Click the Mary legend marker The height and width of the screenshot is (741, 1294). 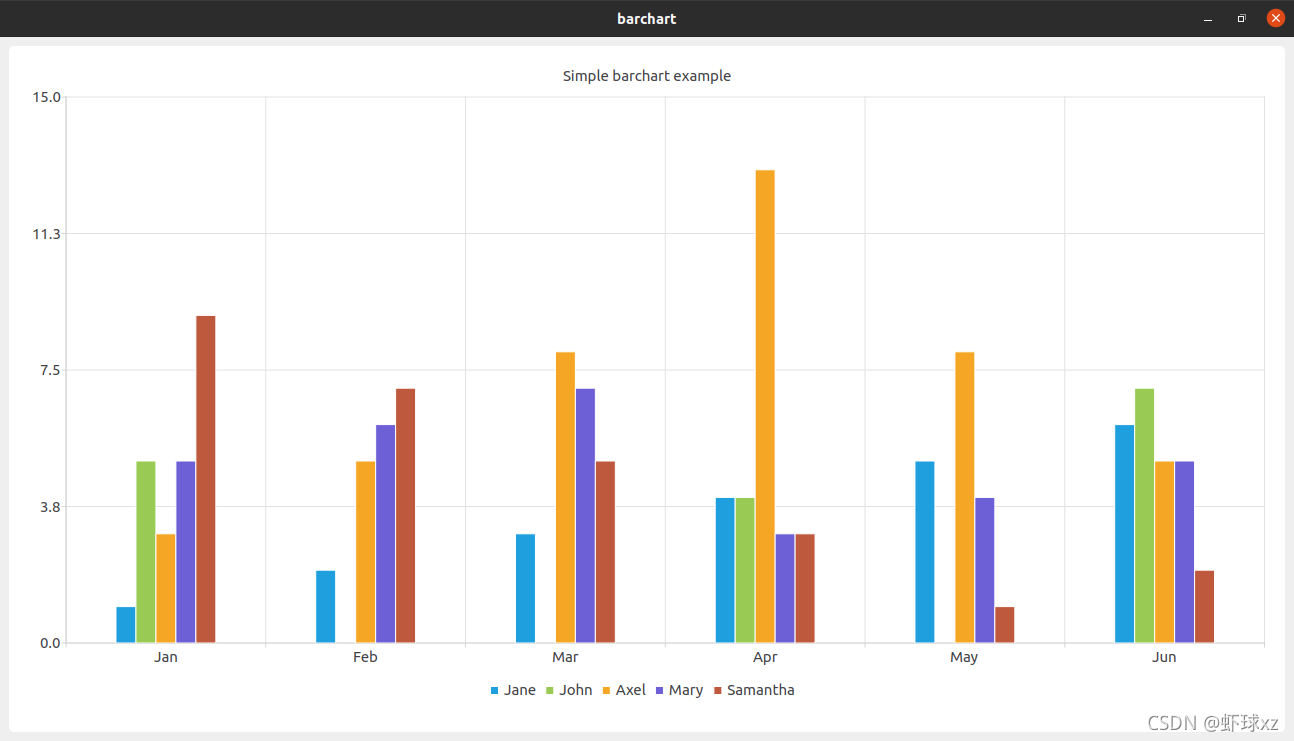[x=660, y=691]
